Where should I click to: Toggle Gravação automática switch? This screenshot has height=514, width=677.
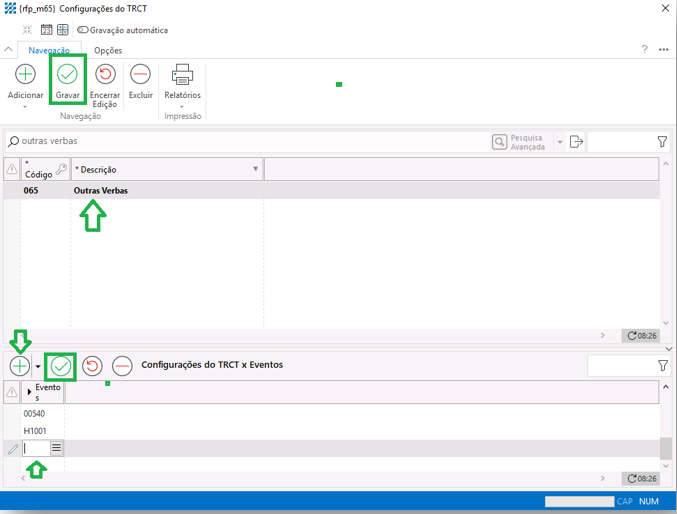(83, 30)
